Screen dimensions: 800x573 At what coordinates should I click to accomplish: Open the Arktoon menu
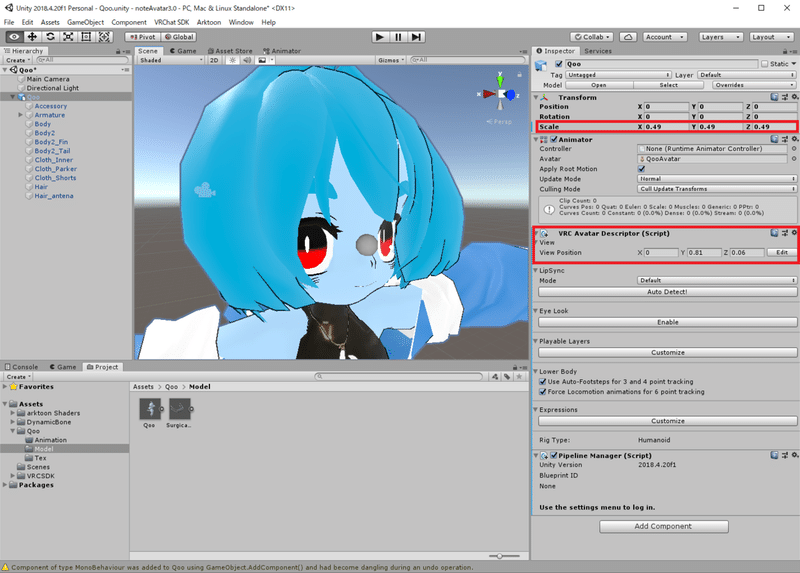tap(209, 22)
